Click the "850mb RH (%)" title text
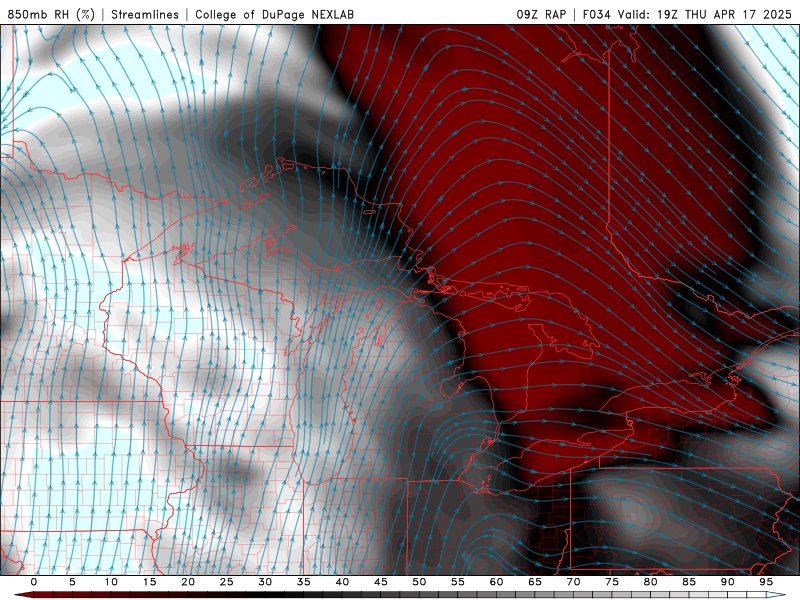 [51, 14]
